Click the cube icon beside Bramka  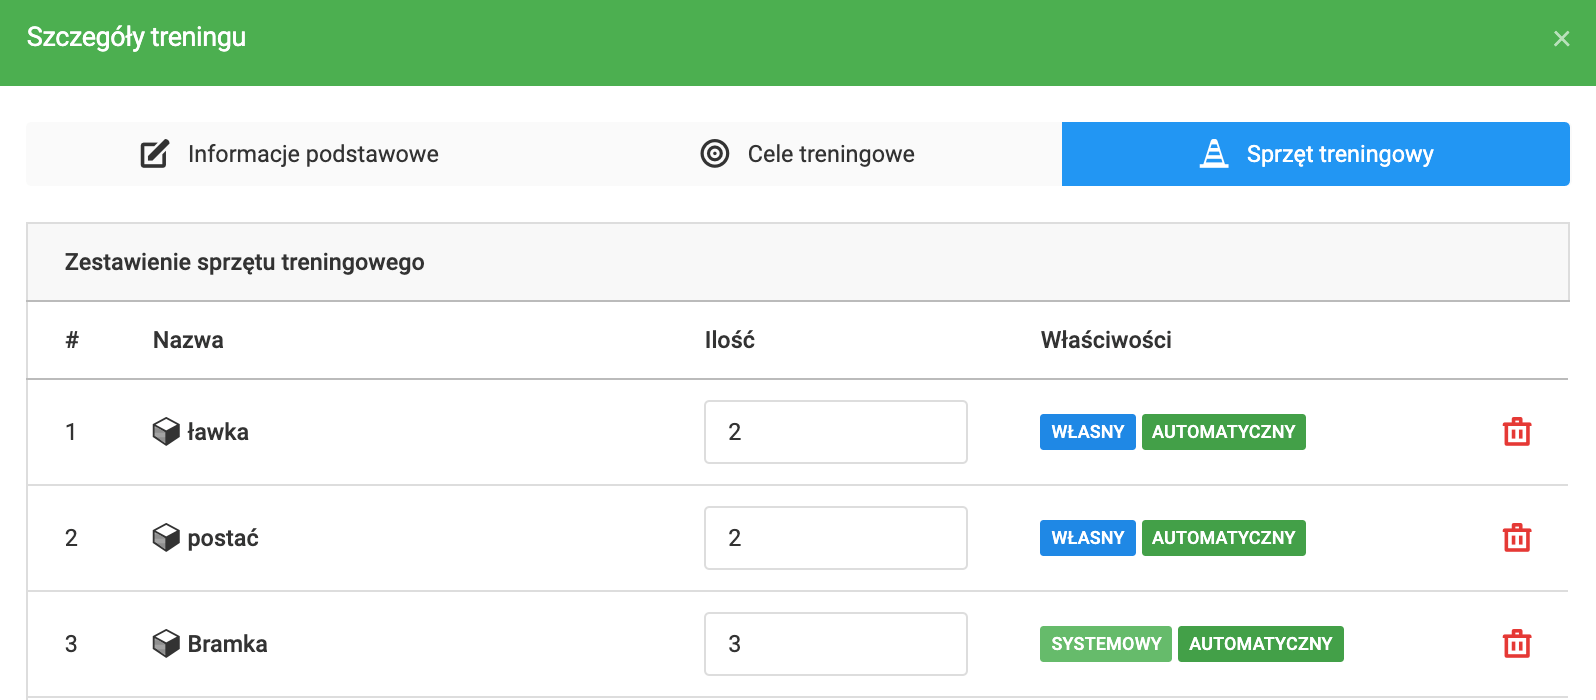click(x=166, y=644)
